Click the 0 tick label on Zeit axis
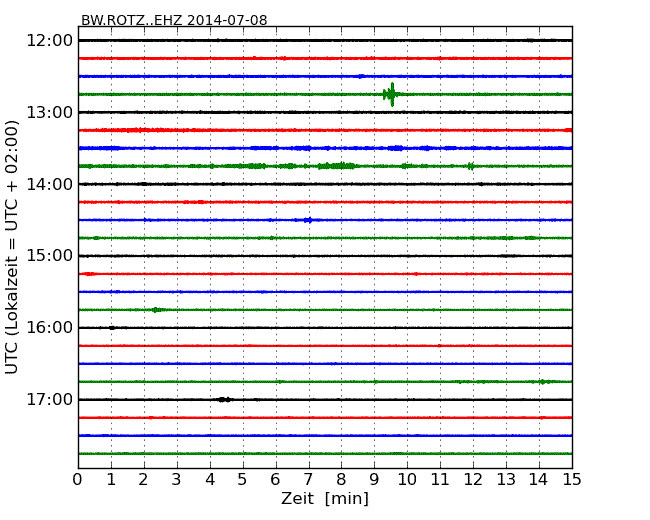This screenshot has width=650, height=520. click(78, 480)
